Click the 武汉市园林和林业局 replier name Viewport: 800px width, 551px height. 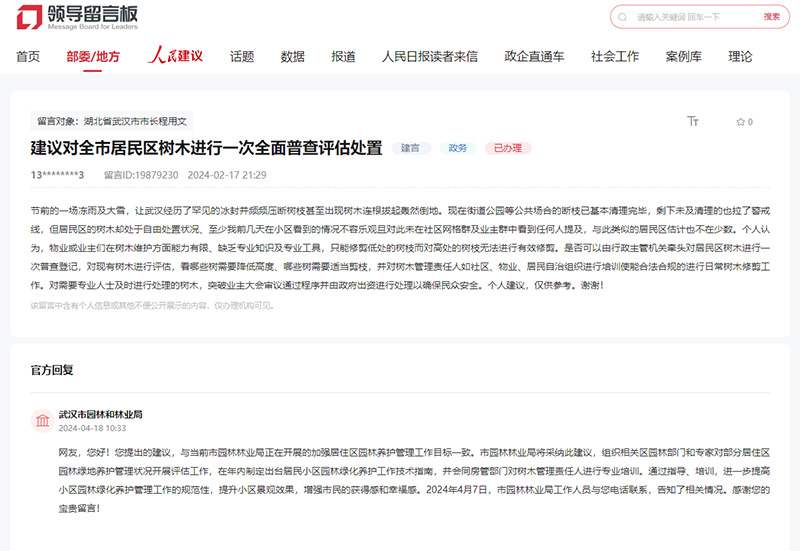pyautogui.click(x=100, y=413)
